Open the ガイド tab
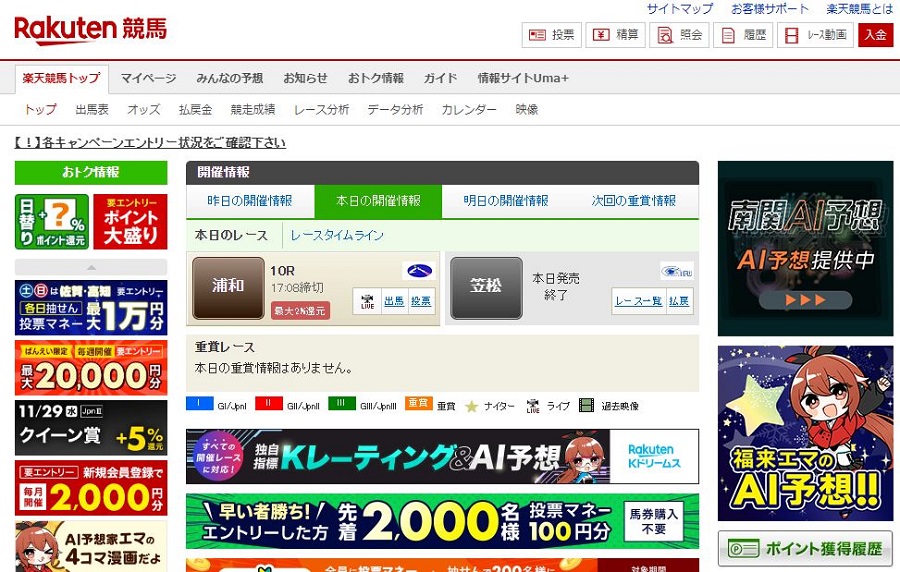The image size is (900, 572). pyautogui.click(x=441, y=78)
